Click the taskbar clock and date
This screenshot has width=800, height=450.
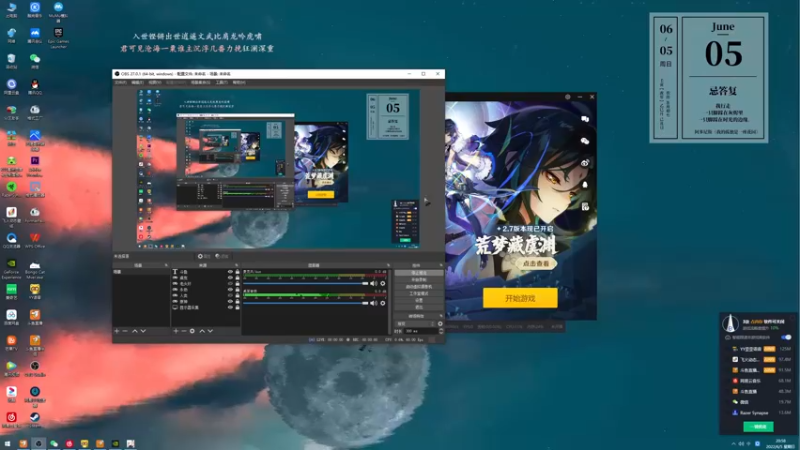coord(781,444)
